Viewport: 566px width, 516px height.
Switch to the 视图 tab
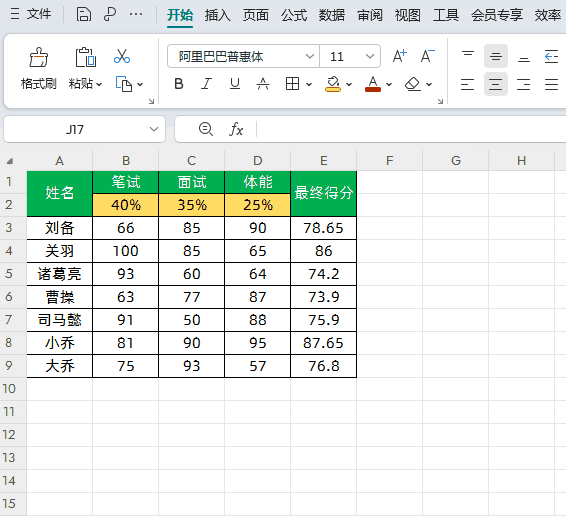pos(408,15)
